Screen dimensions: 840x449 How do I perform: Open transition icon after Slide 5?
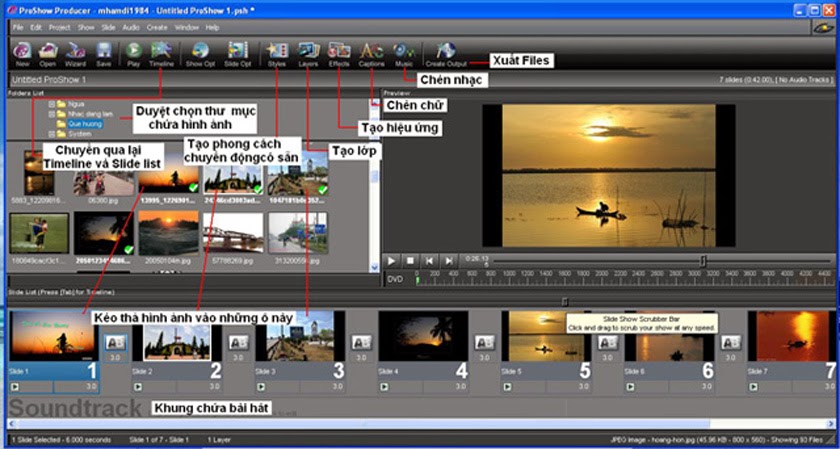click(608, 342)
